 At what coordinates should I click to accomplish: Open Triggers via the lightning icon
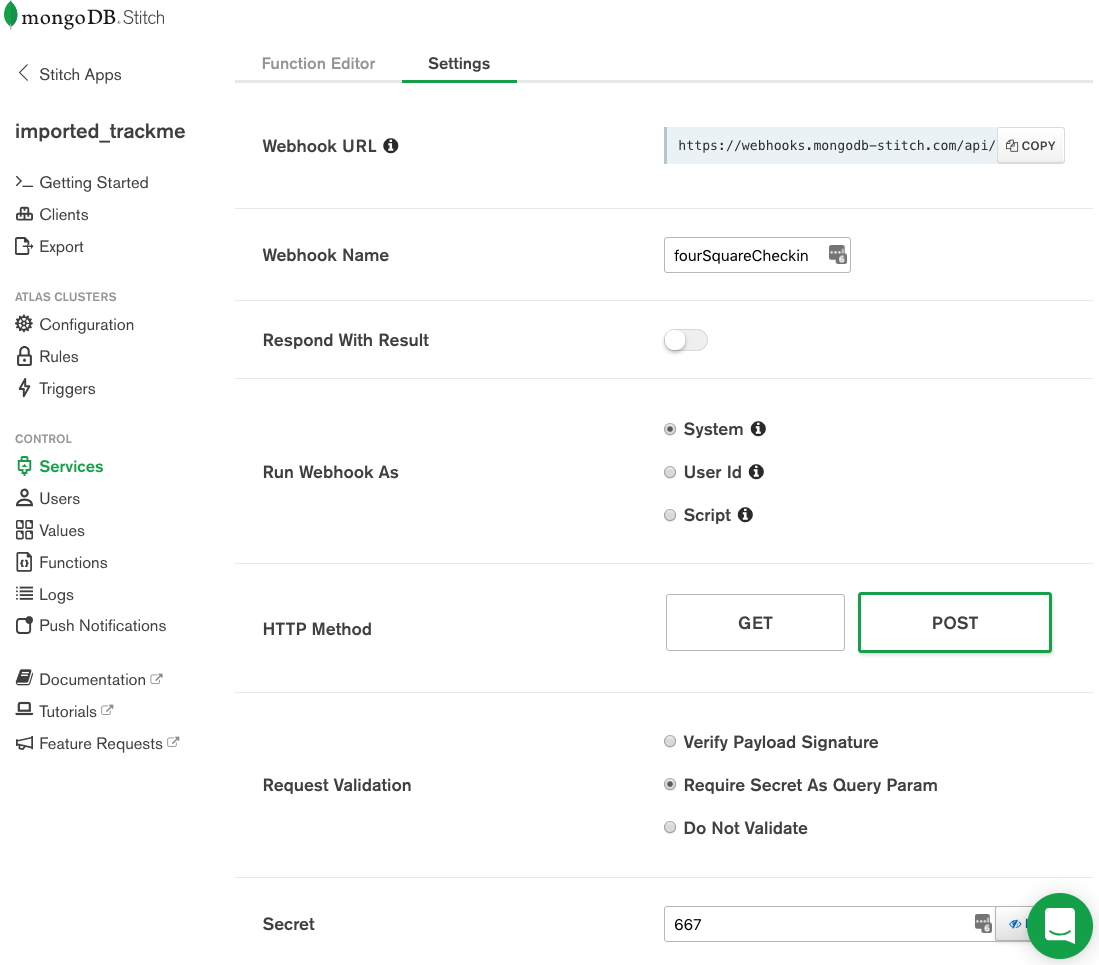[x=67, y=388]
